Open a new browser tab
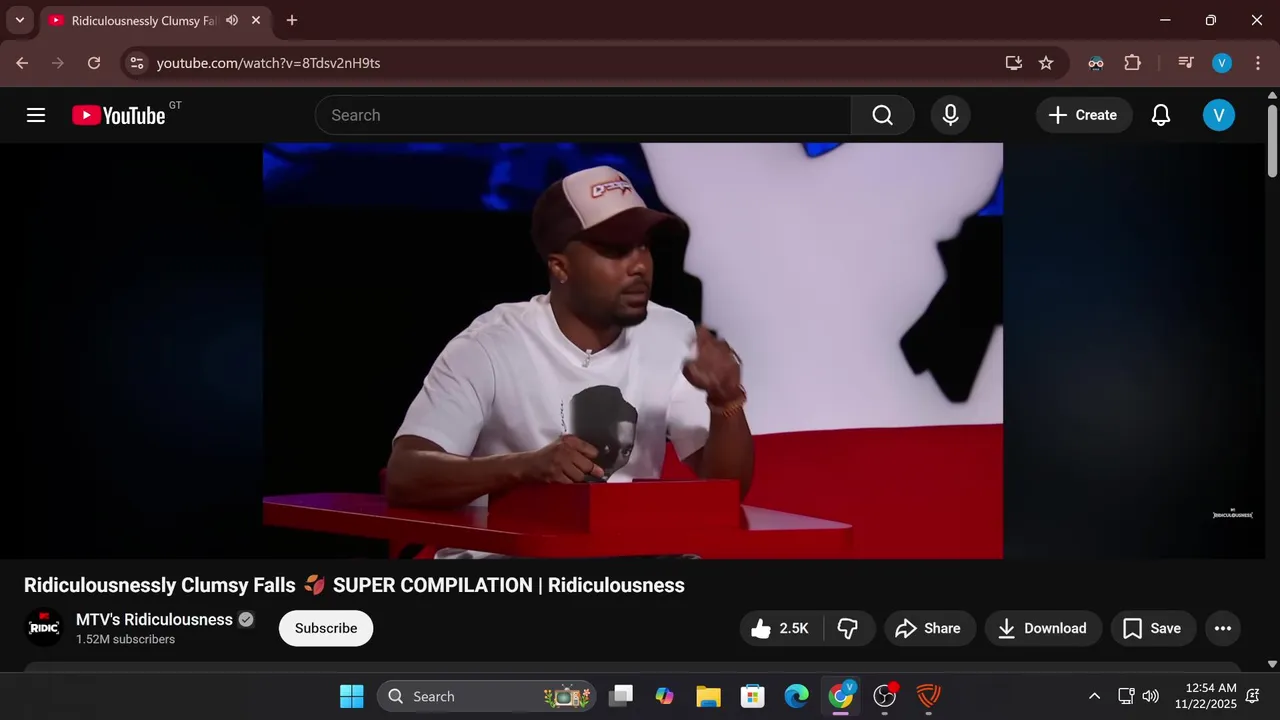This screenshot has width=1280, height=720. 292,20
